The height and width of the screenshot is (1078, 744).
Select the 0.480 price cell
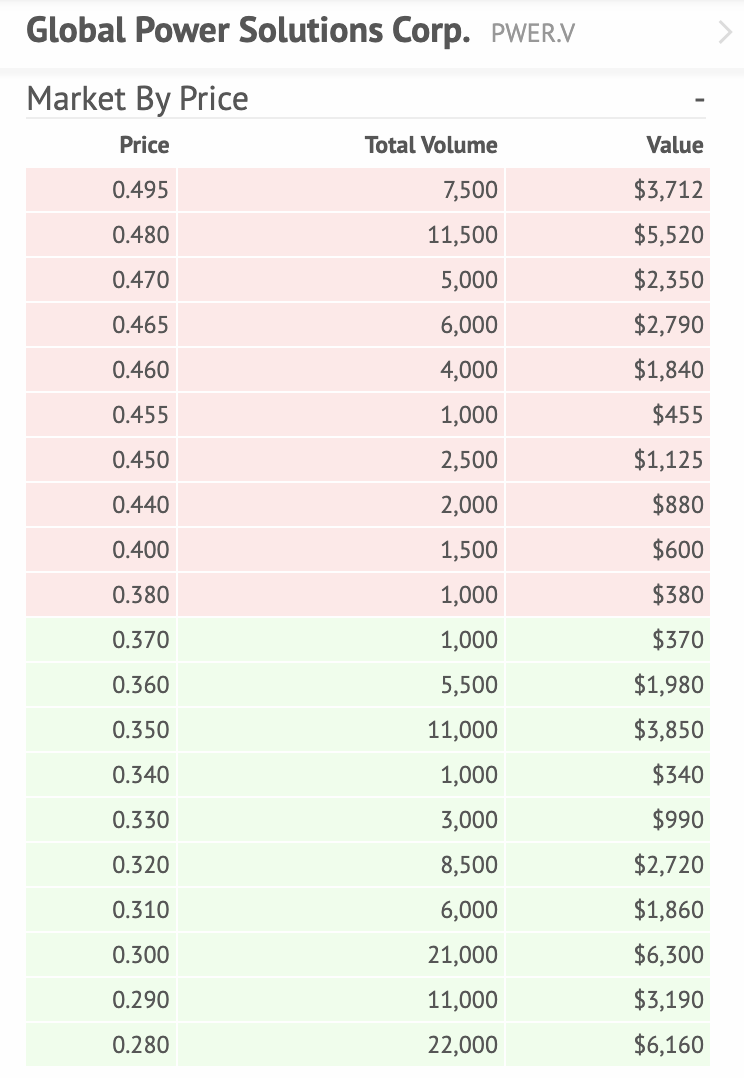click(x=141, y=235)
